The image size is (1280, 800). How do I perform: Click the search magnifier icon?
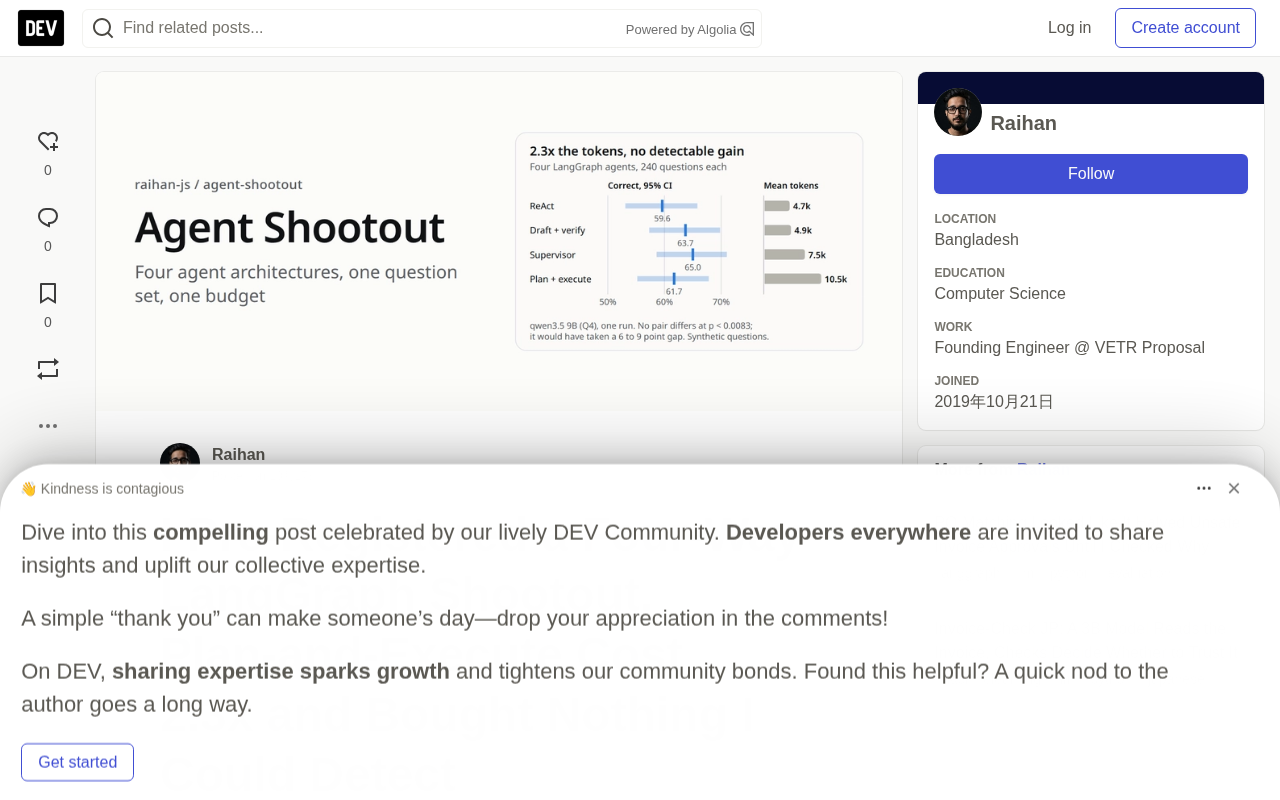[x=102, y=28]
